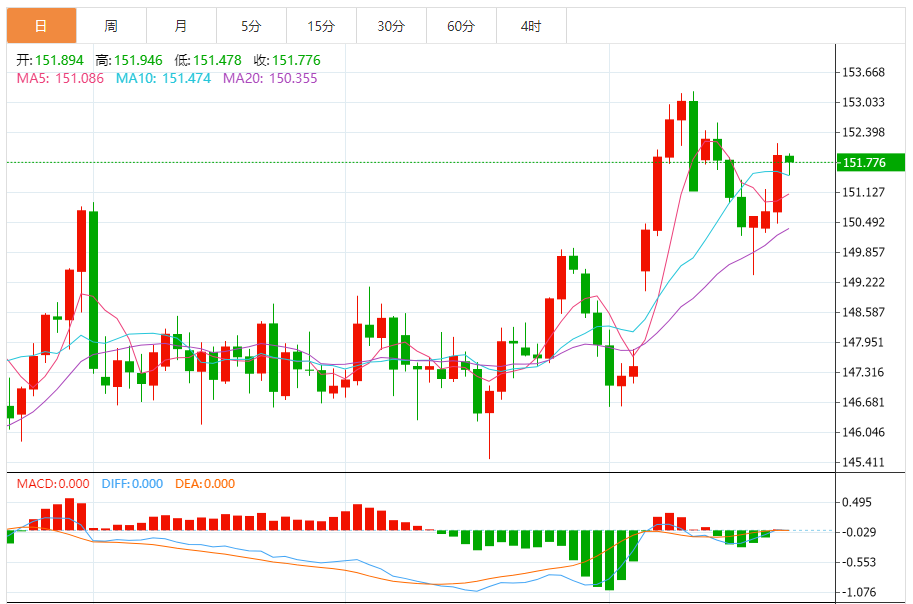Switch to the 4时 four-hour tab
Image resolution: width=913 pixels, height=604 pixels.
click(x=531, y=26)
